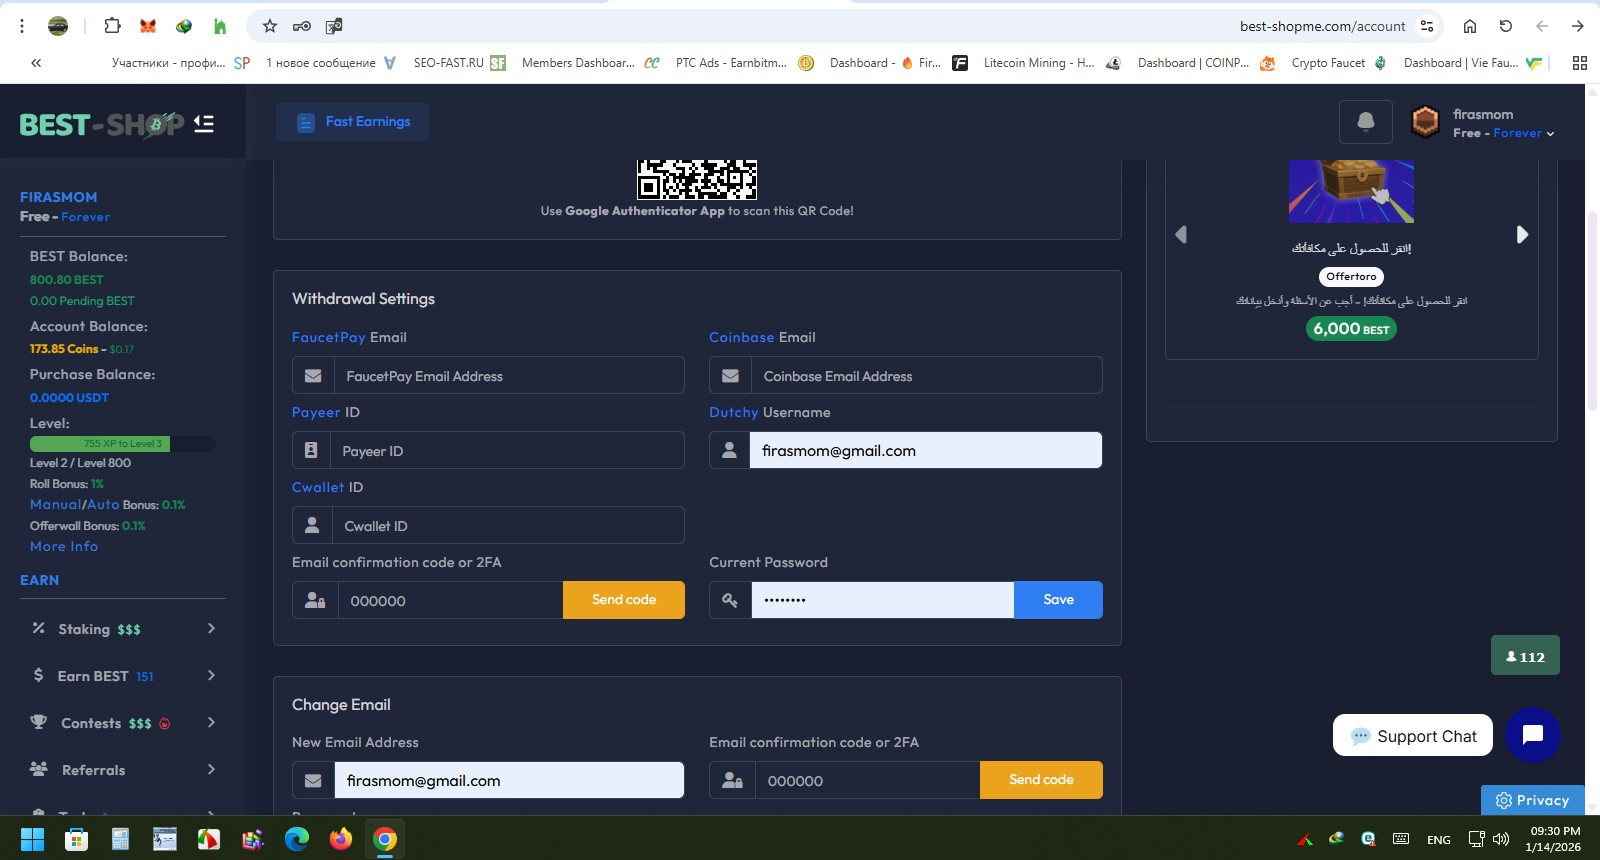Viewport: 1600px width, 860px height.
Task: Launch Firefox from the taskbar
Action: 341,839
